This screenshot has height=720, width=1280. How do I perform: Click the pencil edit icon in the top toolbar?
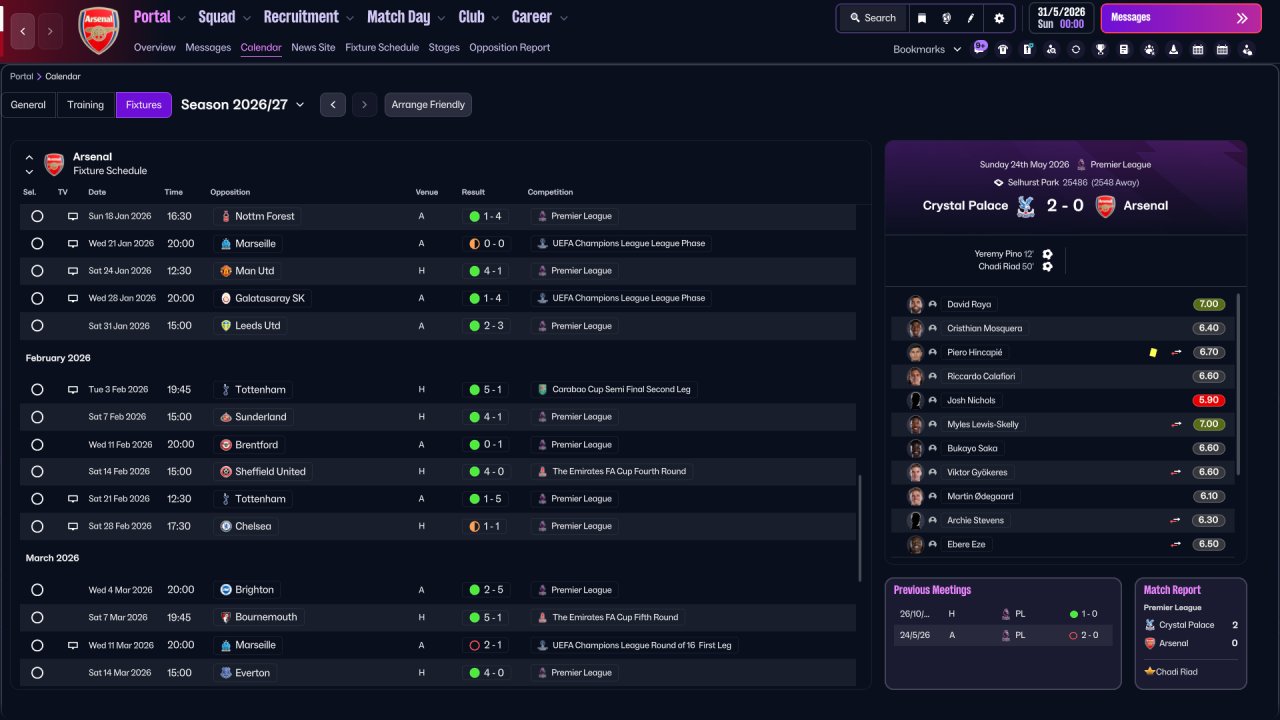point(971,18)
